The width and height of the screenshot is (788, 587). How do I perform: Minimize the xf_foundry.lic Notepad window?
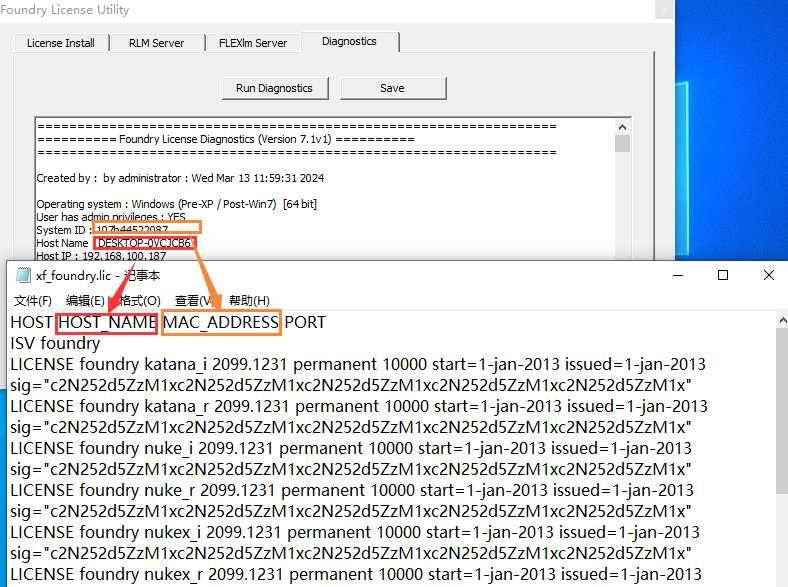click(x=676, y=275)
